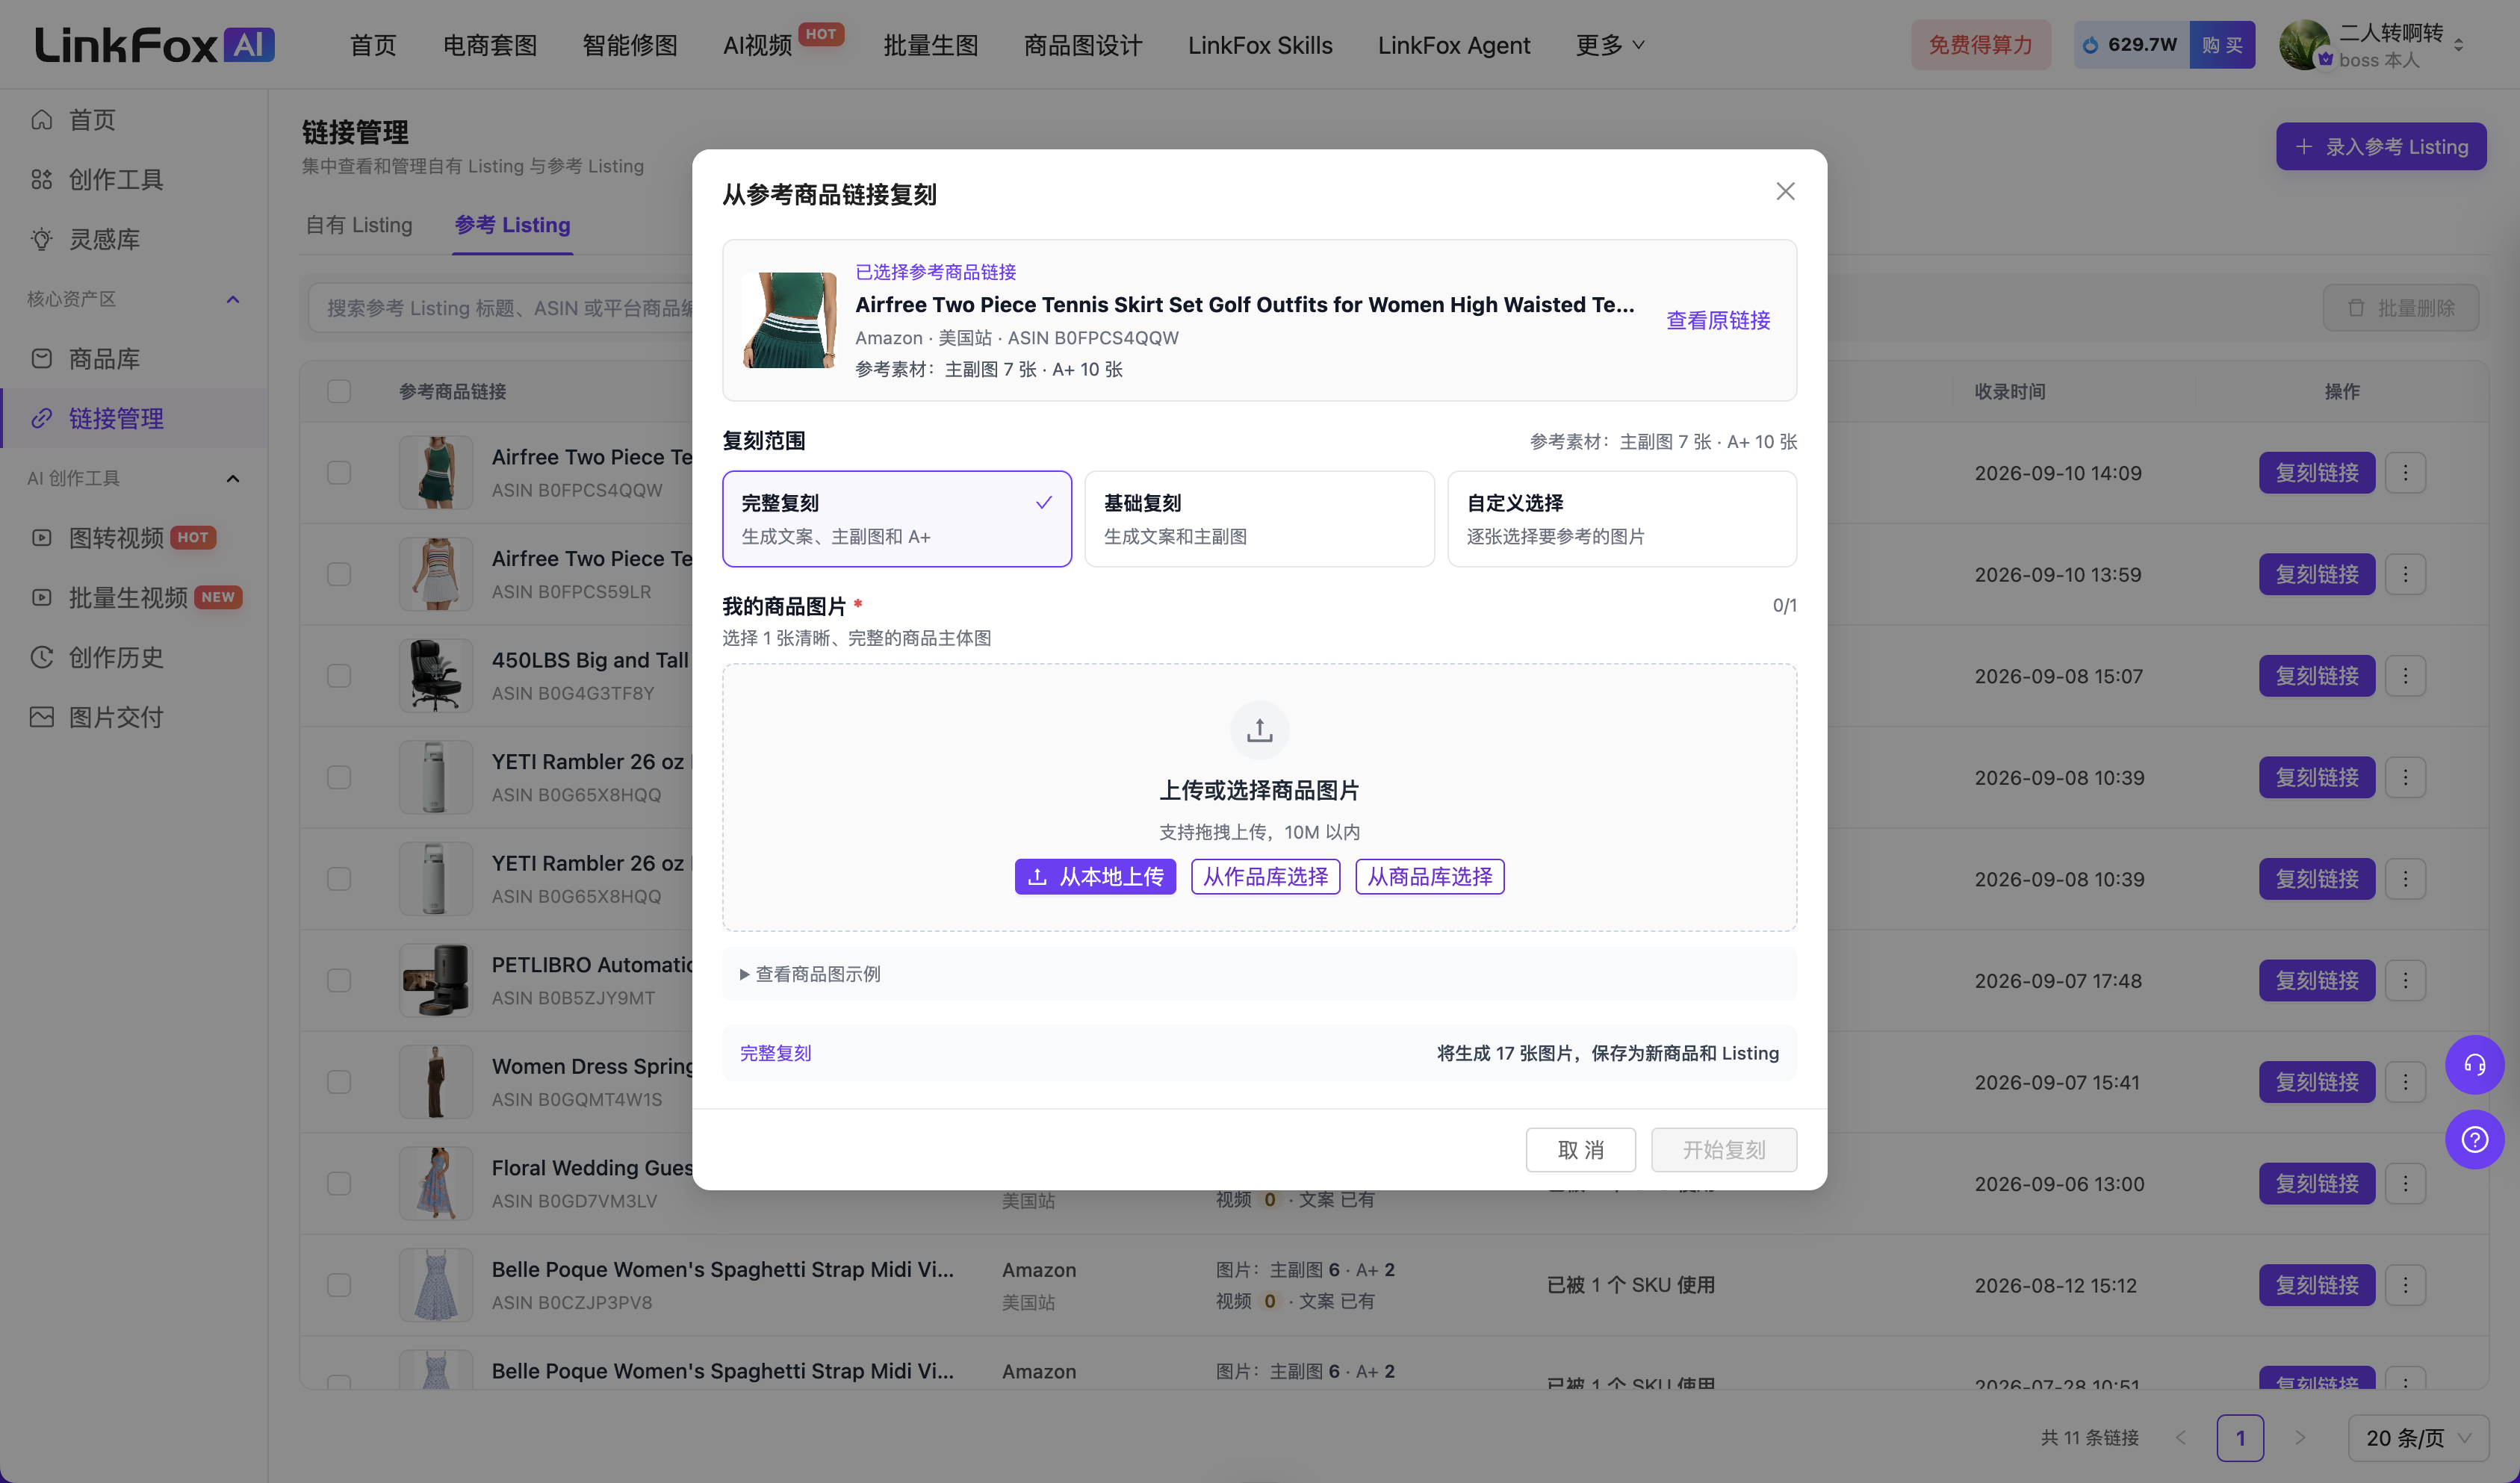Click previous page arrow in pagination
Screen dimensions: 2520x1483
(2180, 1438)
